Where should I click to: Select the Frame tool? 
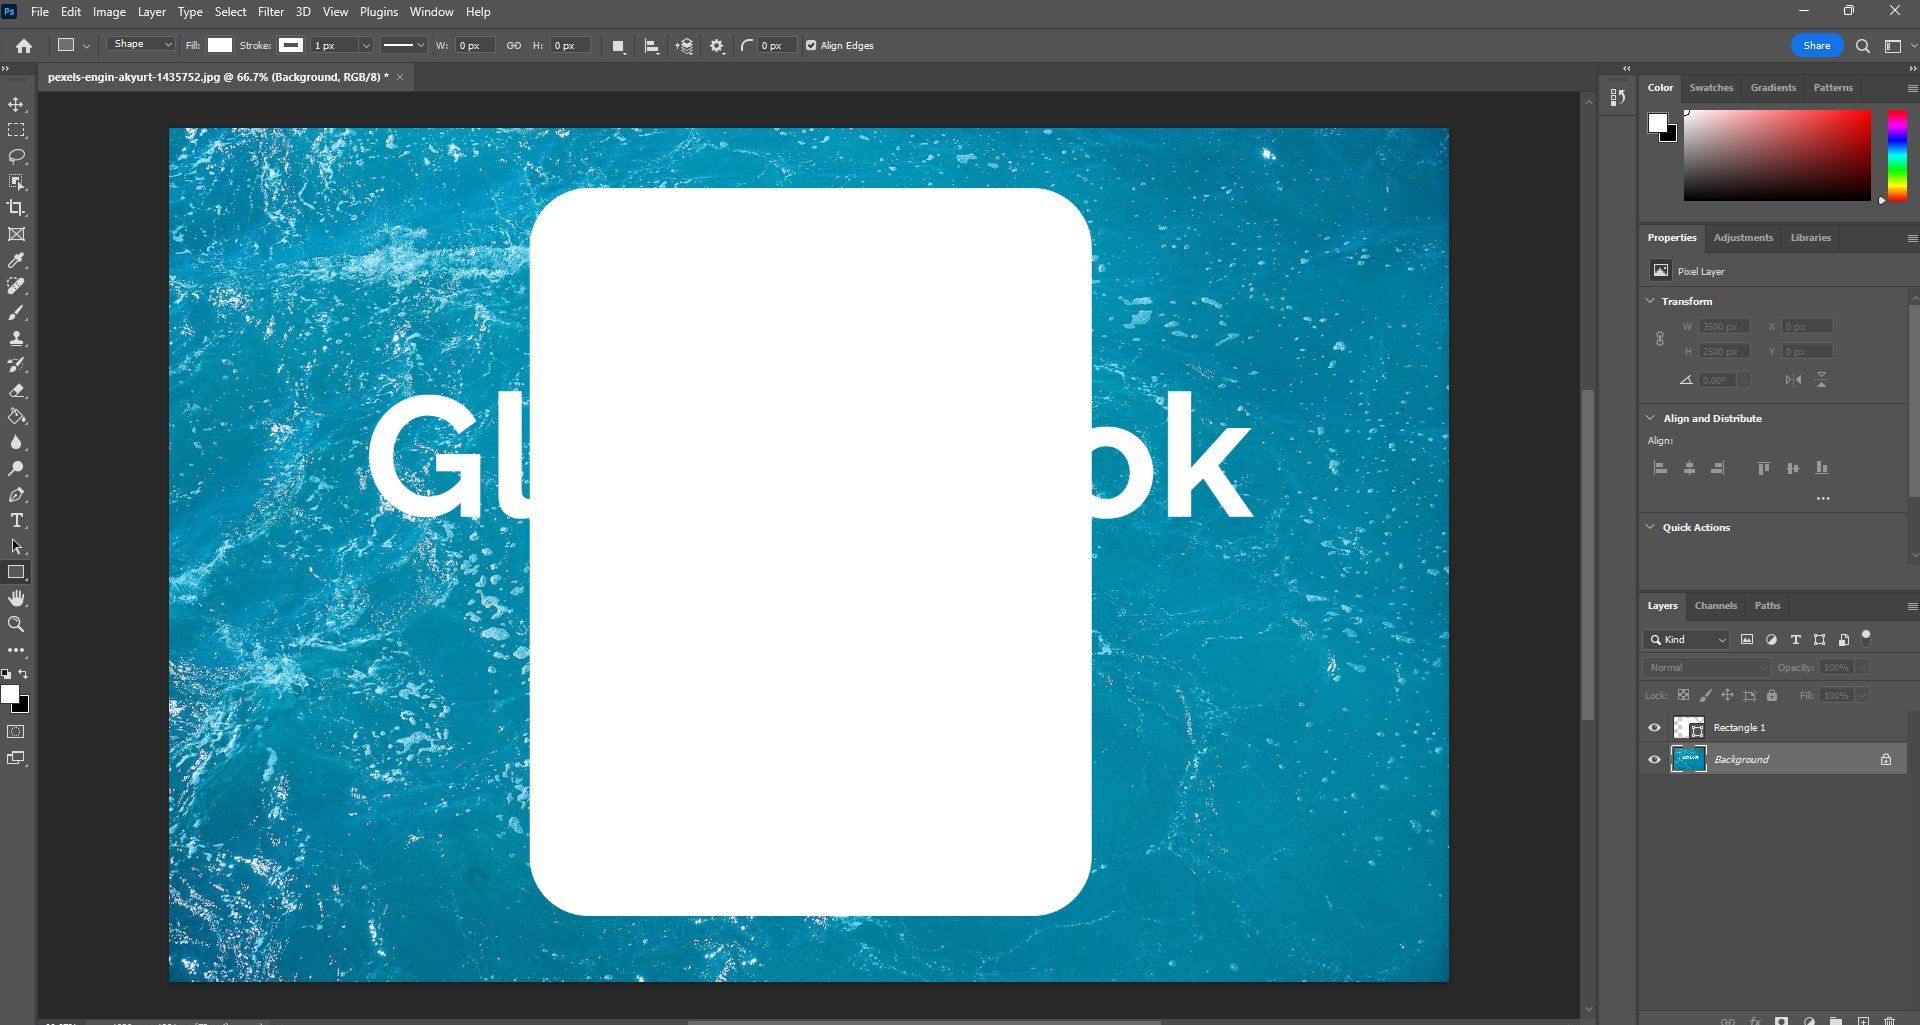pos(17,234)
